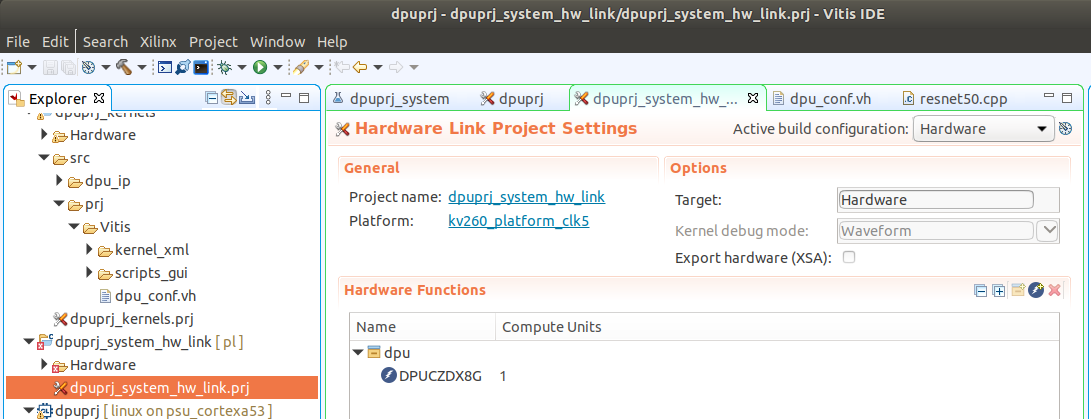Click the Save All toolbar icon

point(68,68)
